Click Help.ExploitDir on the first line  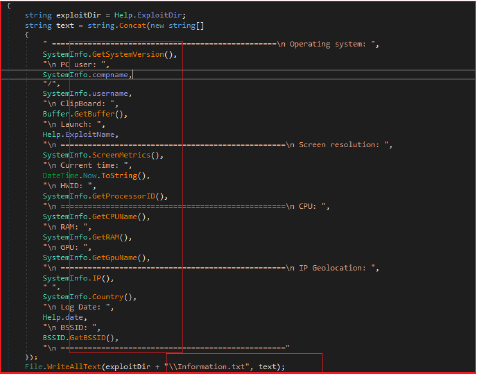pyautogui.click(x=149, y=15)
